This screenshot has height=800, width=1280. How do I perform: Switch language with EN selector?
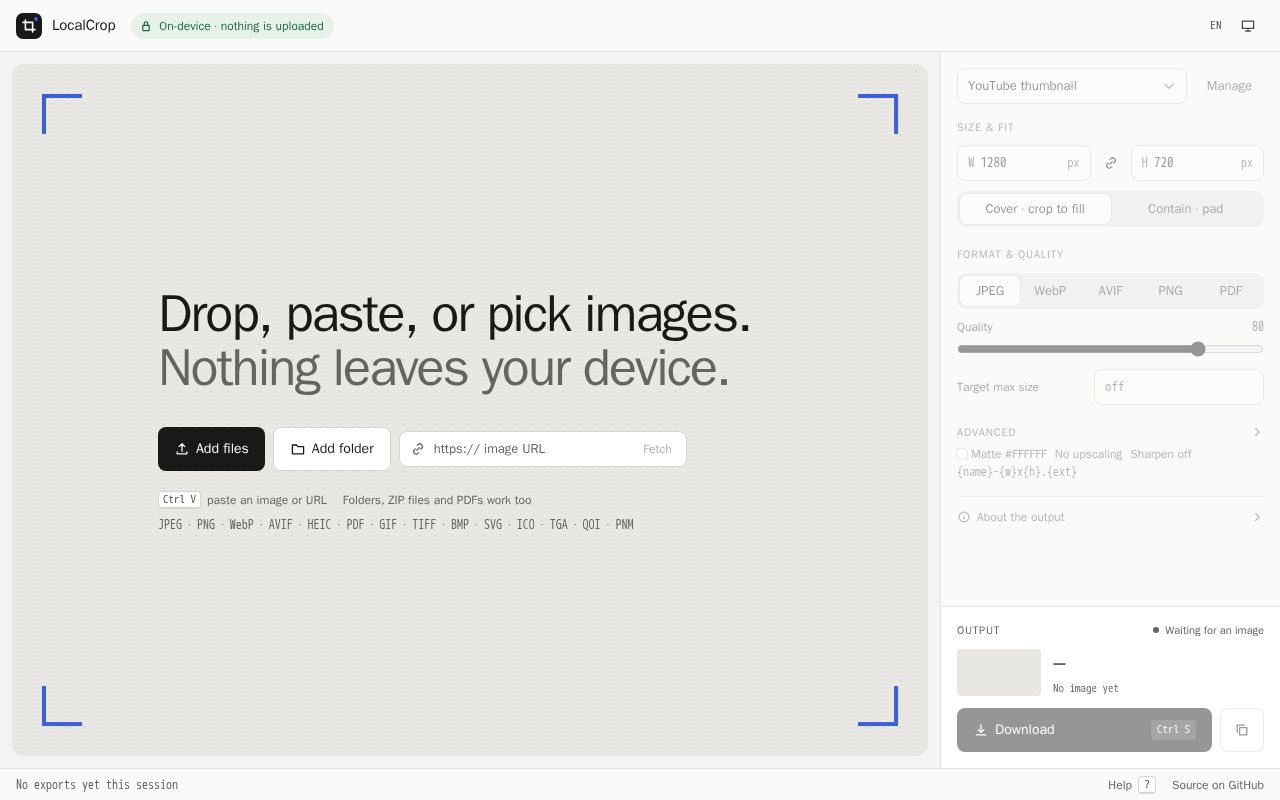[x=1216, y=26]
